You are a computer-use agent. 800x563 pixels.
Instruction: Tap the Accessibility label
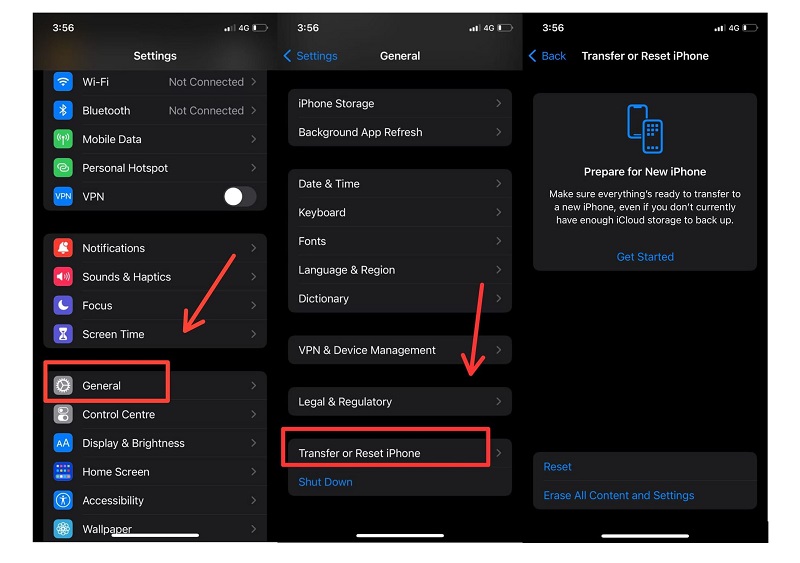pyautogui.click(x=113, y=500)
